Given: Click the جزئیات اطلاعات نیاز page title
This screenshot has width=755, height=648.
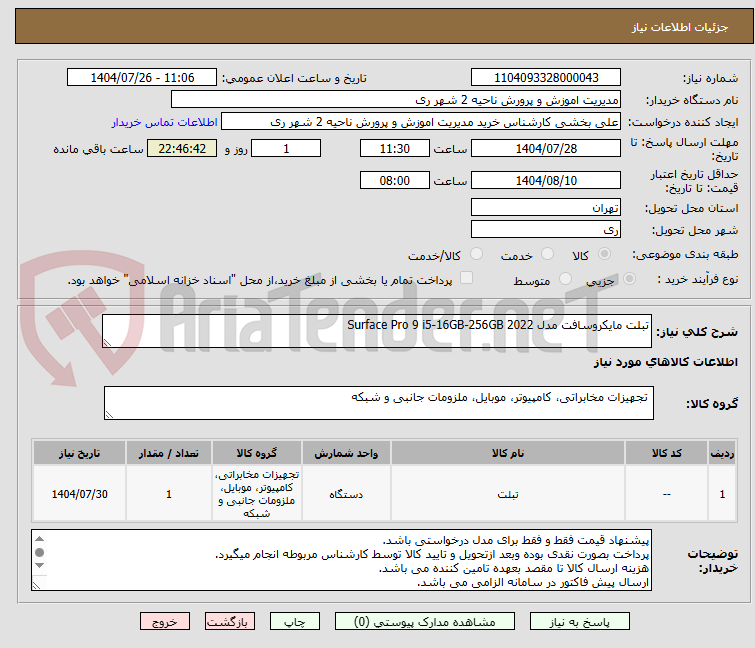Looking at the screenshot, I should [680, 27].
